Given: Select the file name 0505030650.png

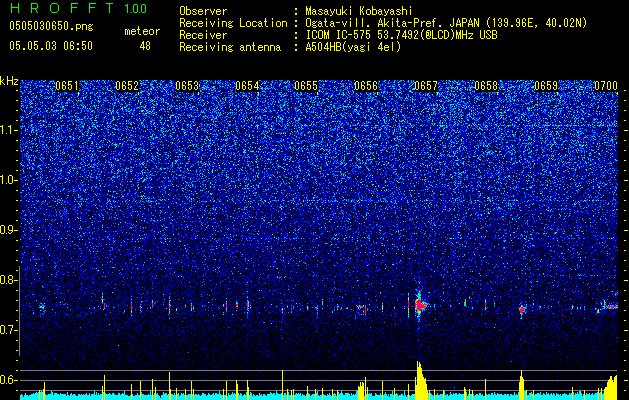Looking at the screenshot, I should pos(51,26).
